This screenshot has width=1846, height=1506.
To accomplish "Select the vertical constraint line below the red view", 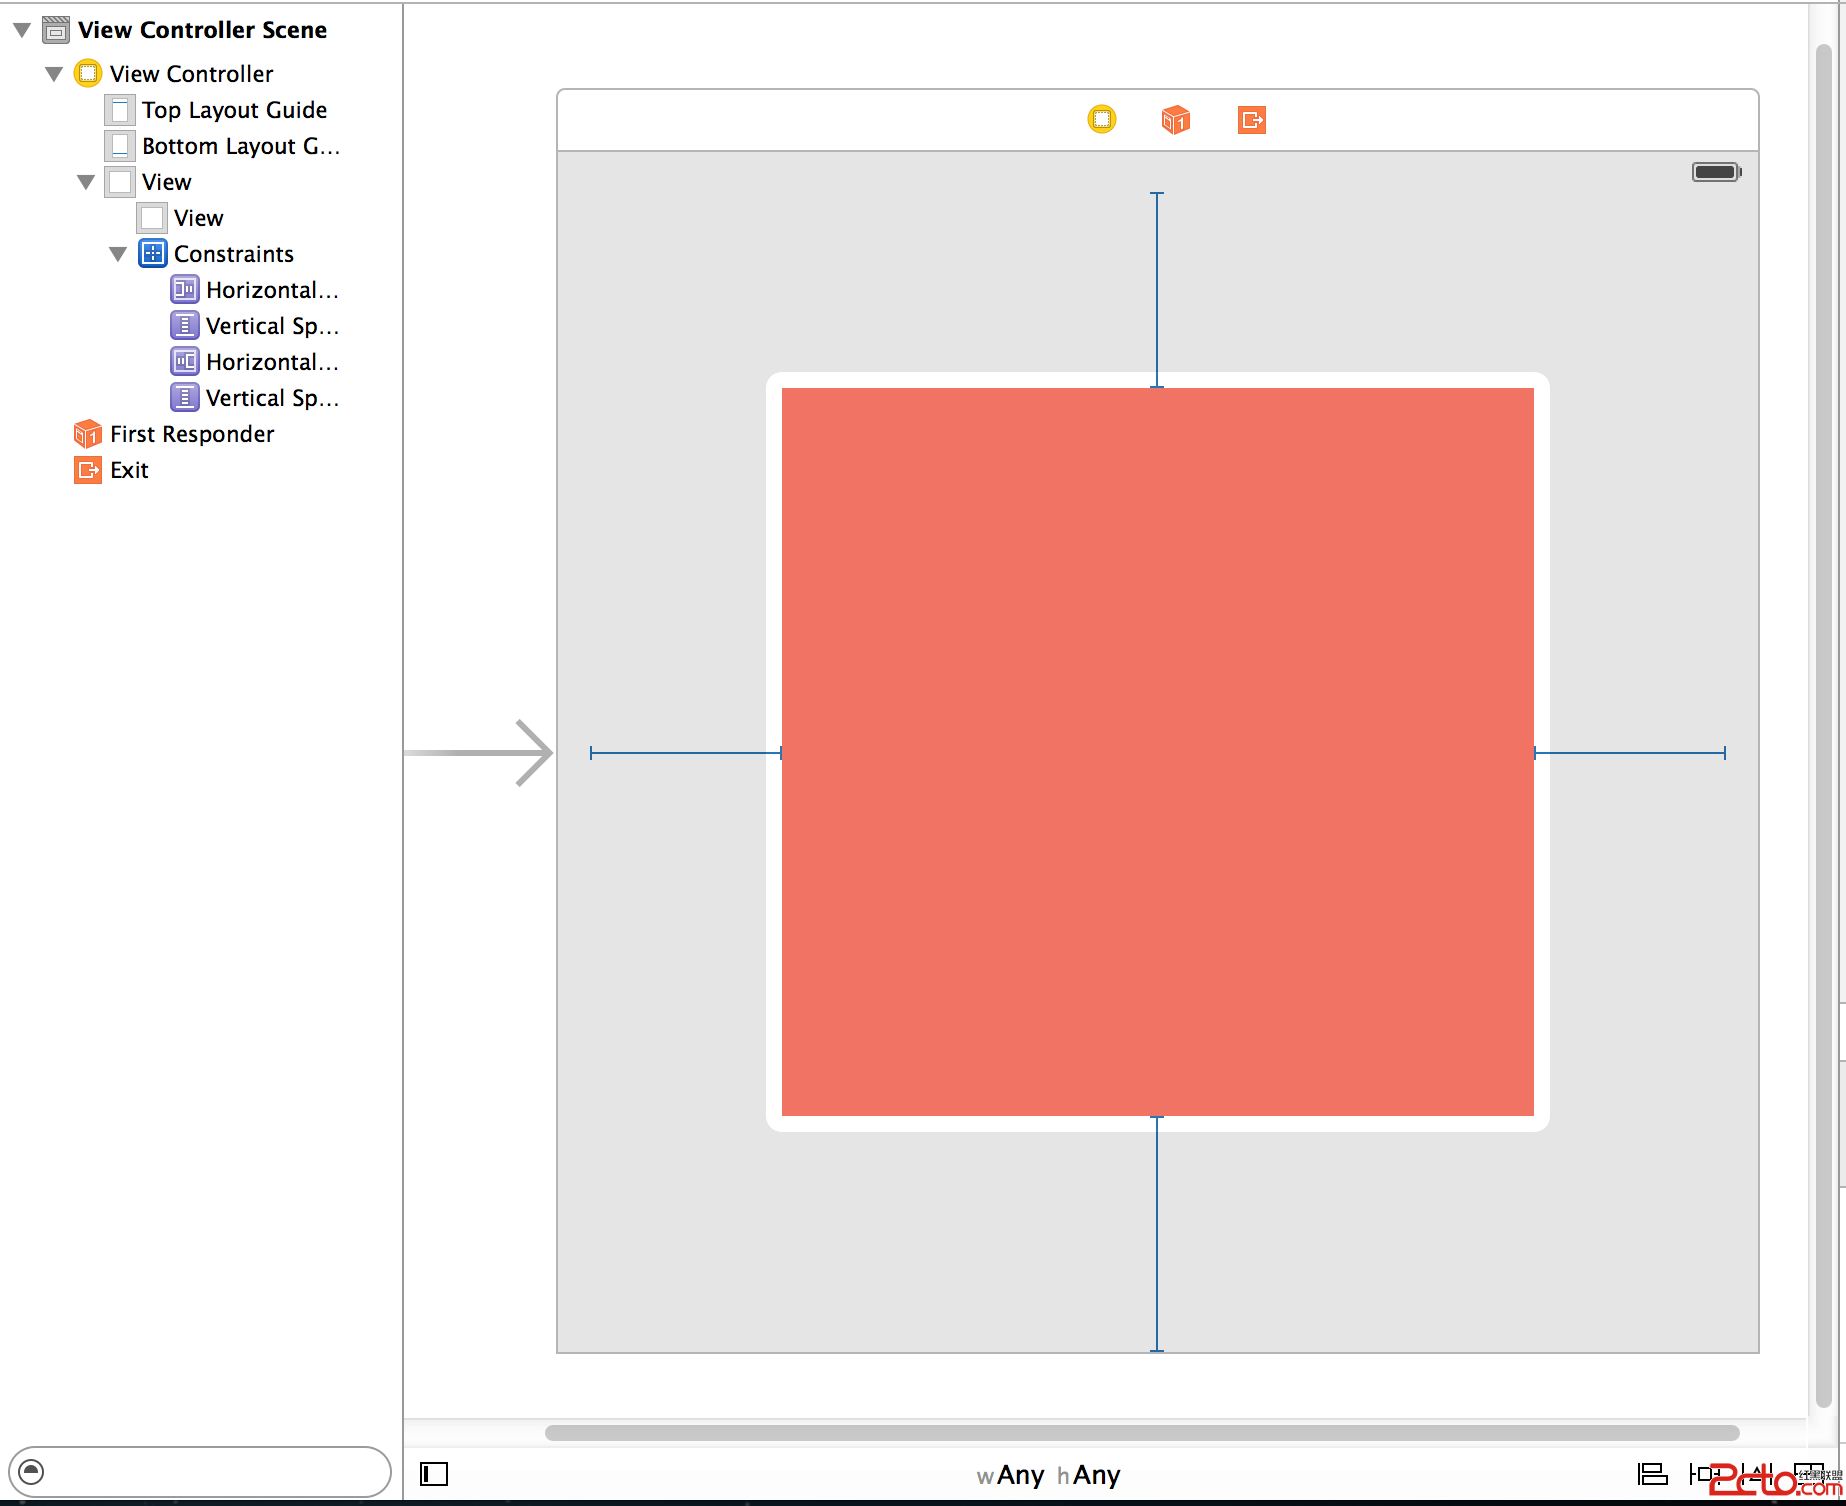I will (1157, 1234).
